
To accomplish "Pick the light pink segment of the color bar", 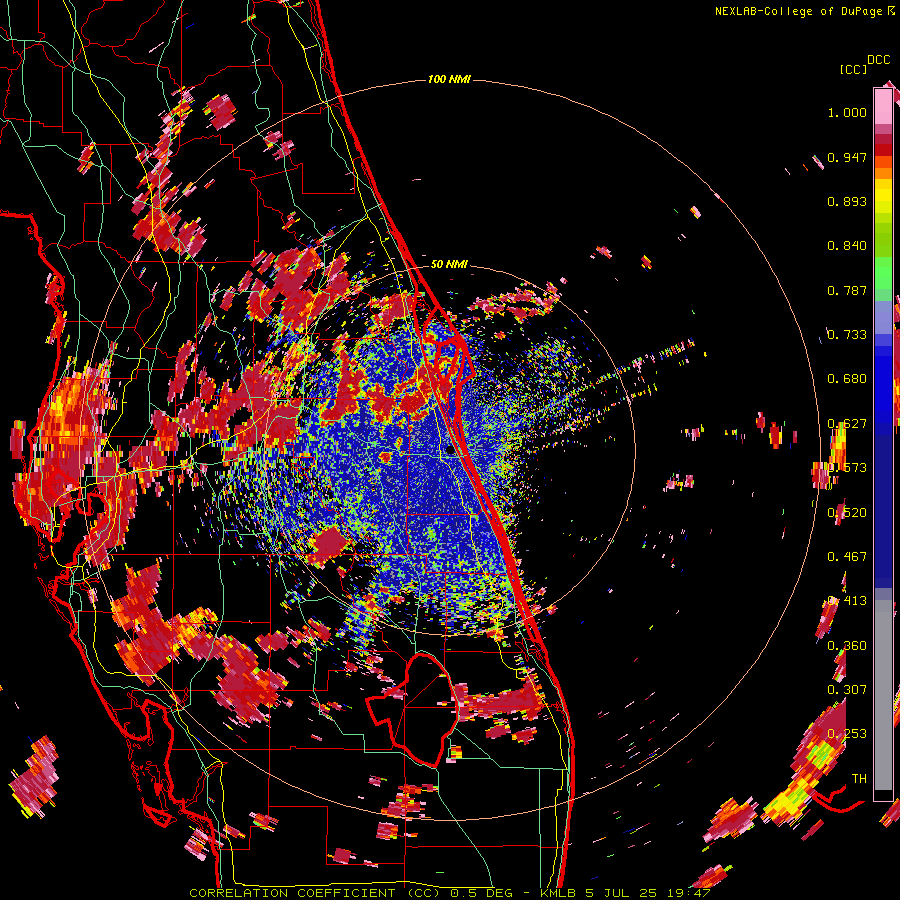I will 883,106.
